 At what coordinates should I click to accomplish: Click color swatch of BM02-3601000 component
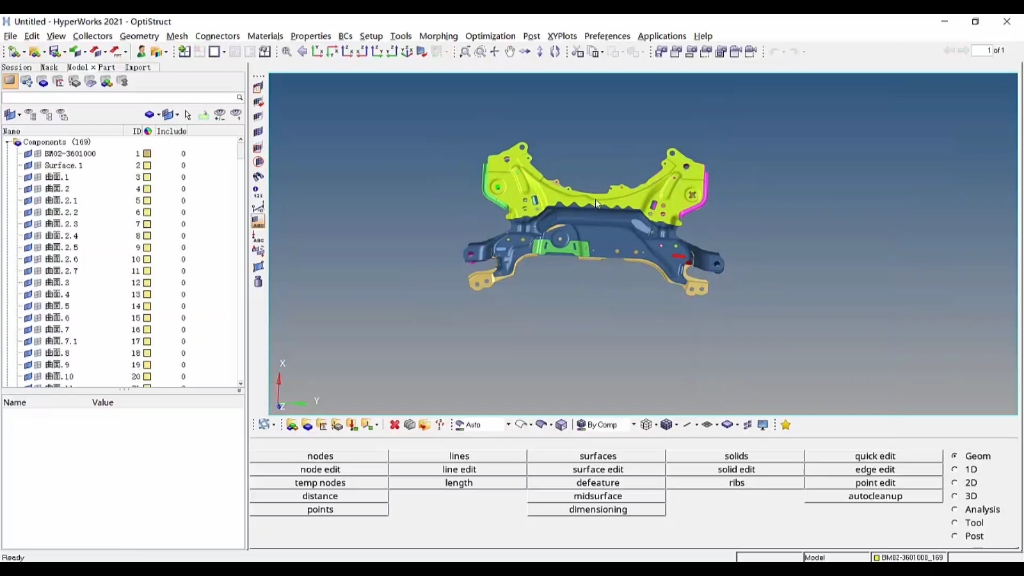pyautogui.click(x=147, y=154)
